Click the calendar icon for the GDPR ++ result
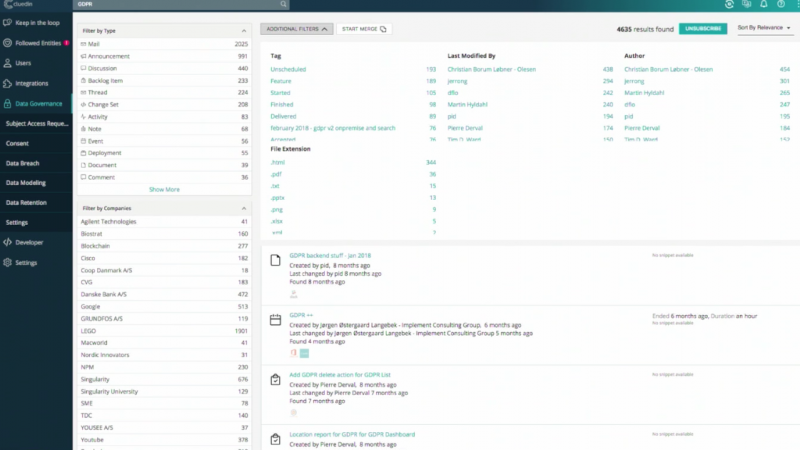This screenshot has height=450, width=800. pos(276,320)
